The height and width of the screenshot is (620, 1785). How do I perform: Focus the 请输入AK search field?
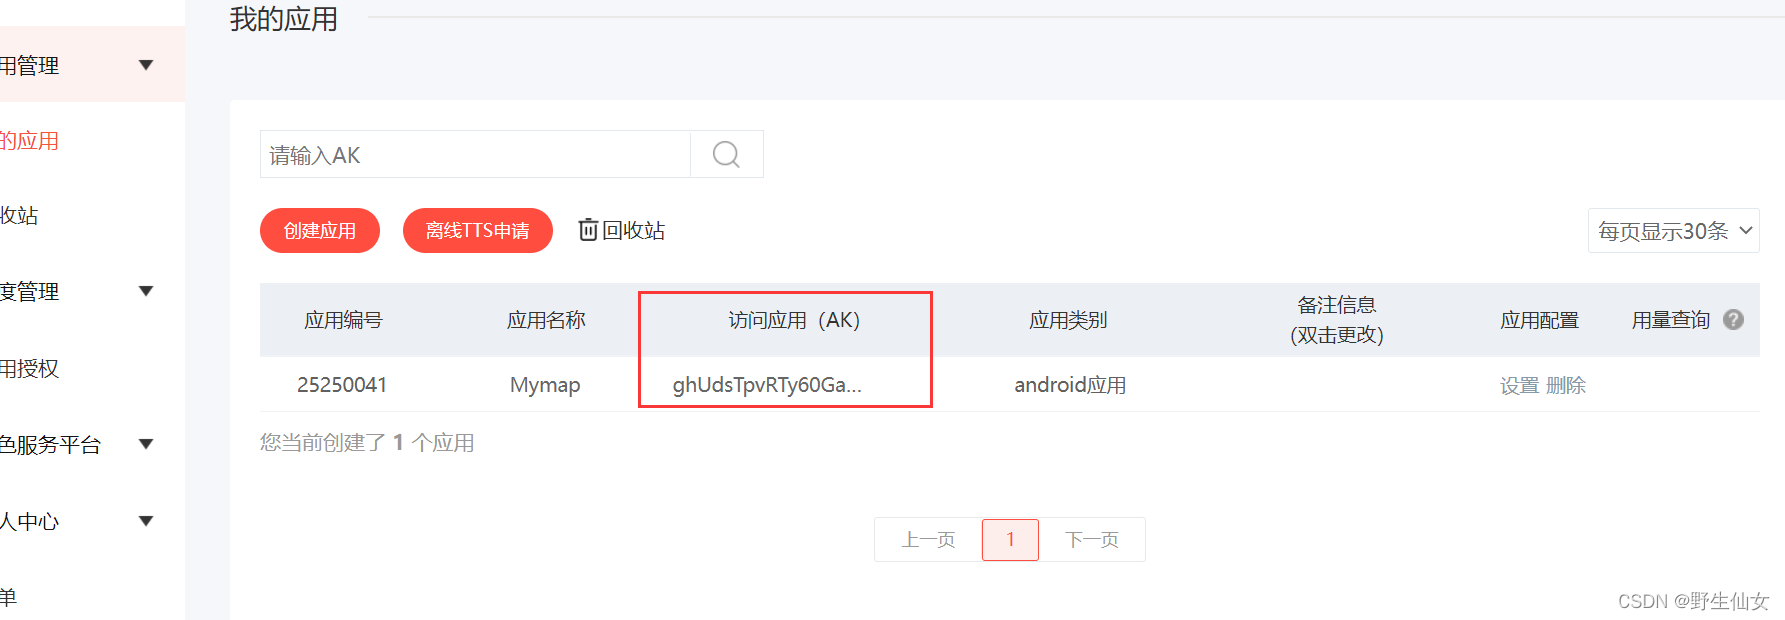coord(475,154)
